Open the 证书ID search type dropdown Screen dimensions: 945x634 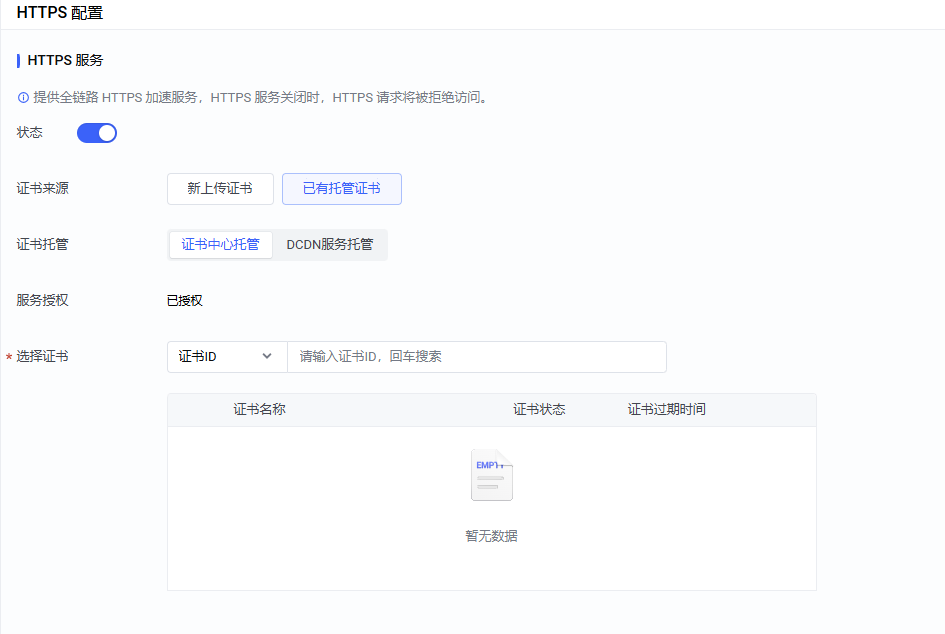(227, 357)
